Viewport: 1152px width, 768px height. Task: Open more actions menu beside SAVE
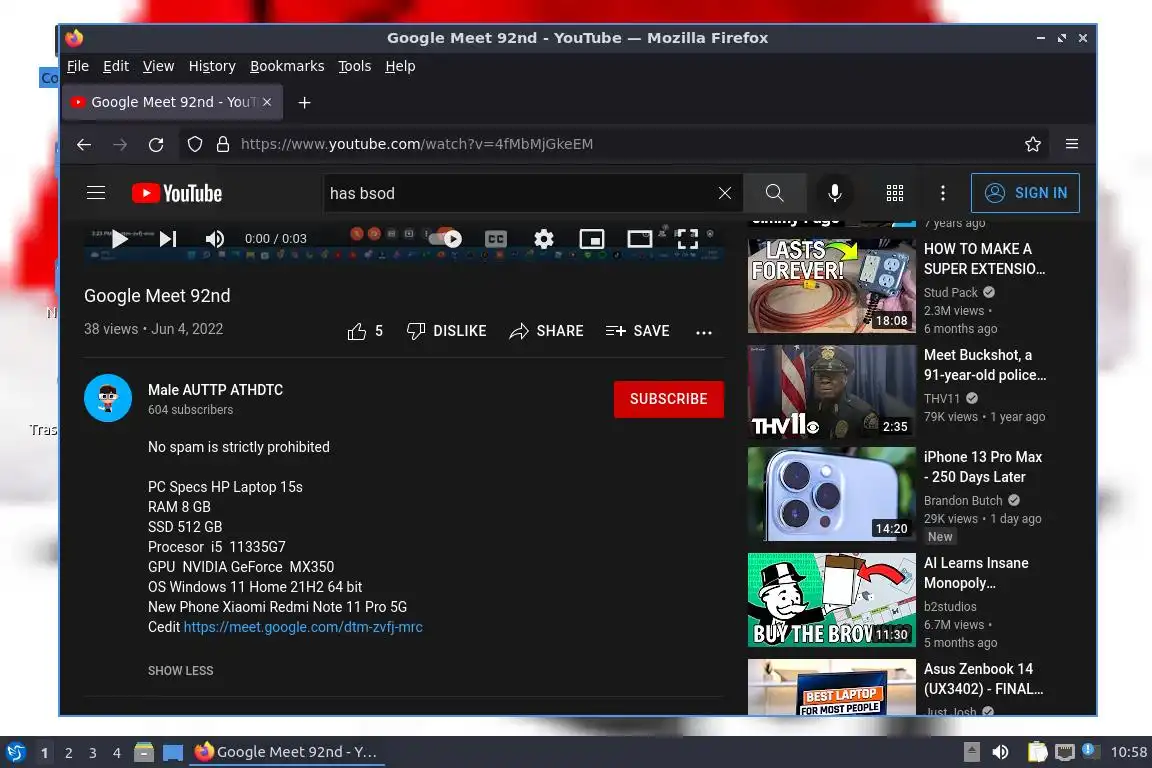(x=704, y=332)
